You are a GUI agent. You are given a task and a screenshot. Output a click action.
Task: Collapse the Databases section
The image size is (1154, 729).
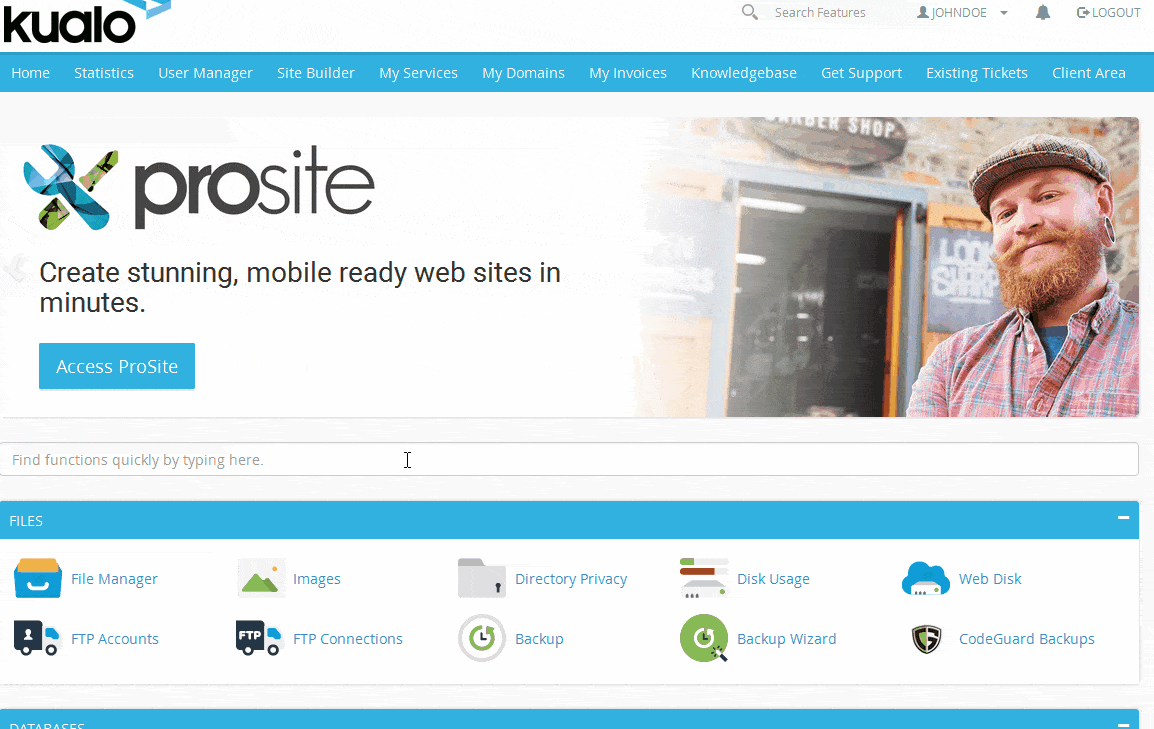1123,723
